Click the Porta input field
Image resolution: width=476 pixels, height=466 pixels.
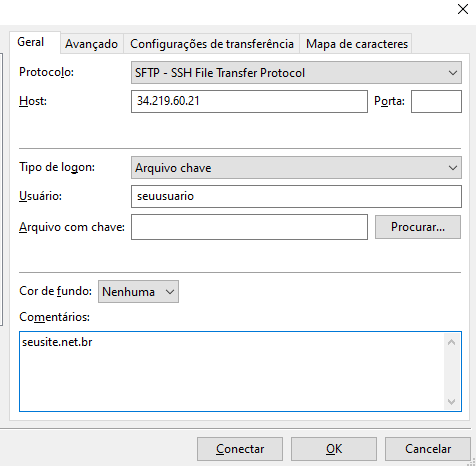436,101
